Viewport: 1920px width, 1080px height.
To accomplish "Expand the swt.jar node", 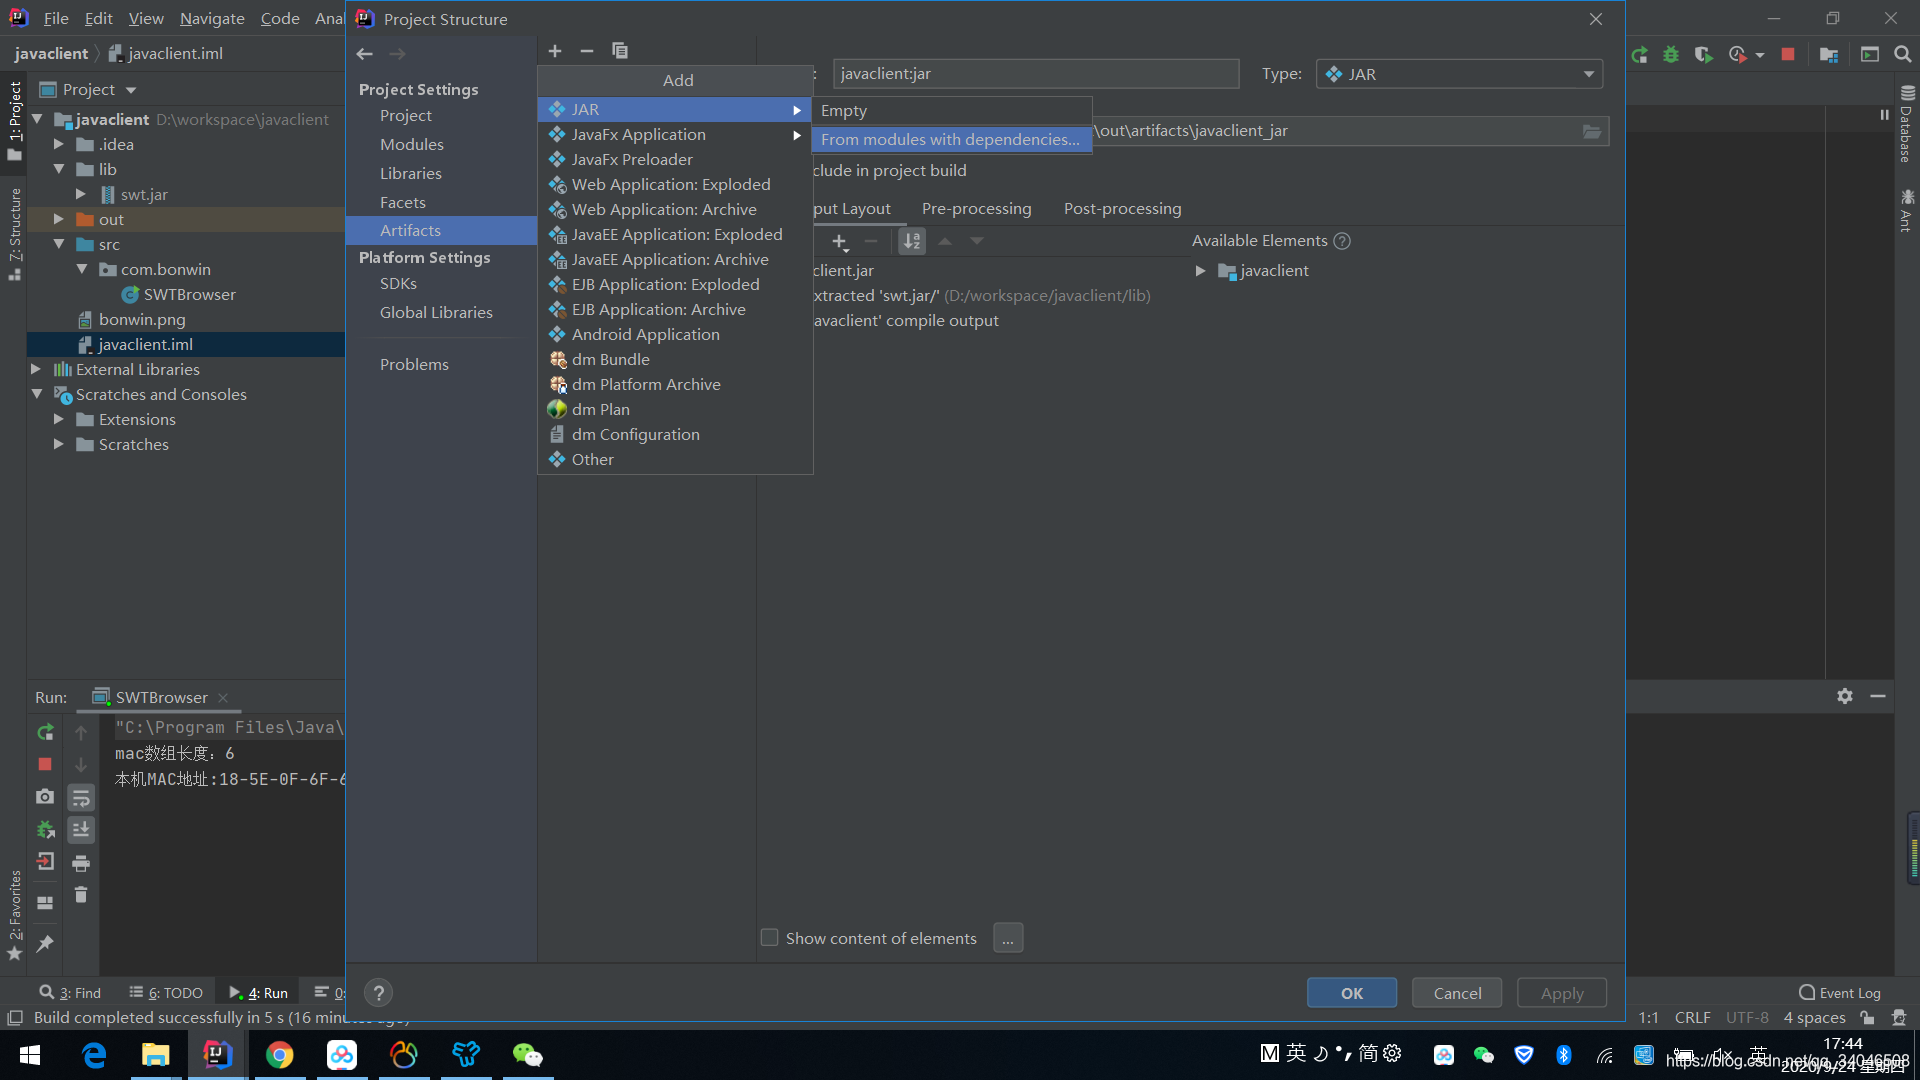I will (x=81, y=194).
